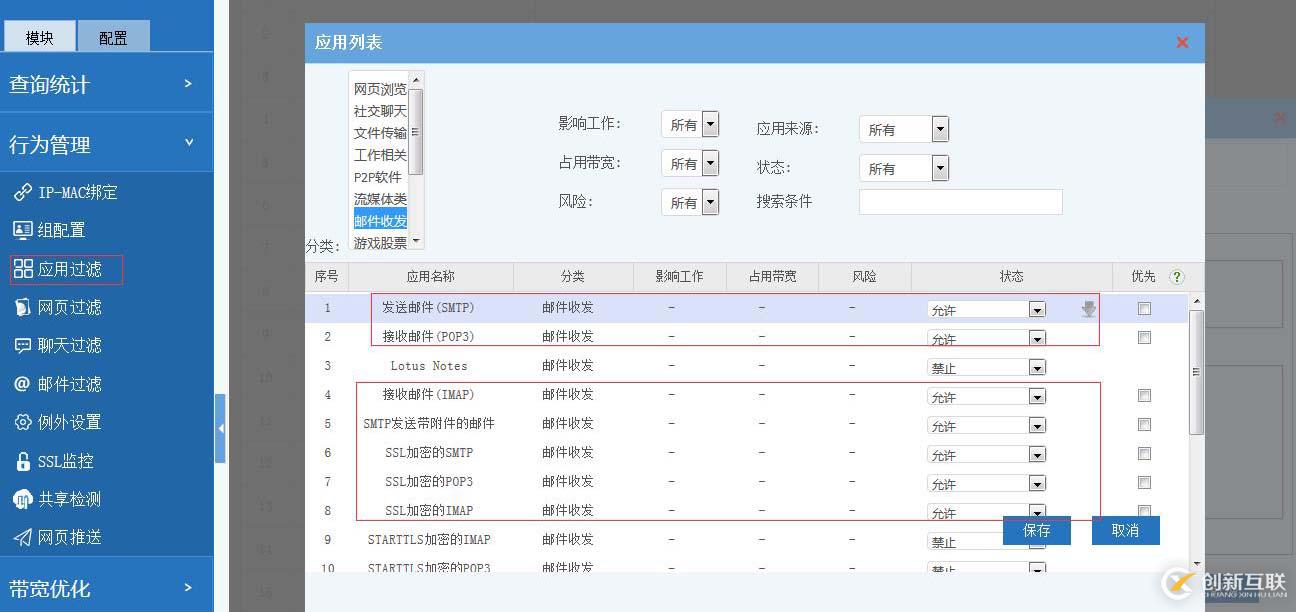Click Lotus Notes row name
This screenshot has width=1296, height=612.
click(x=429, y=366)
